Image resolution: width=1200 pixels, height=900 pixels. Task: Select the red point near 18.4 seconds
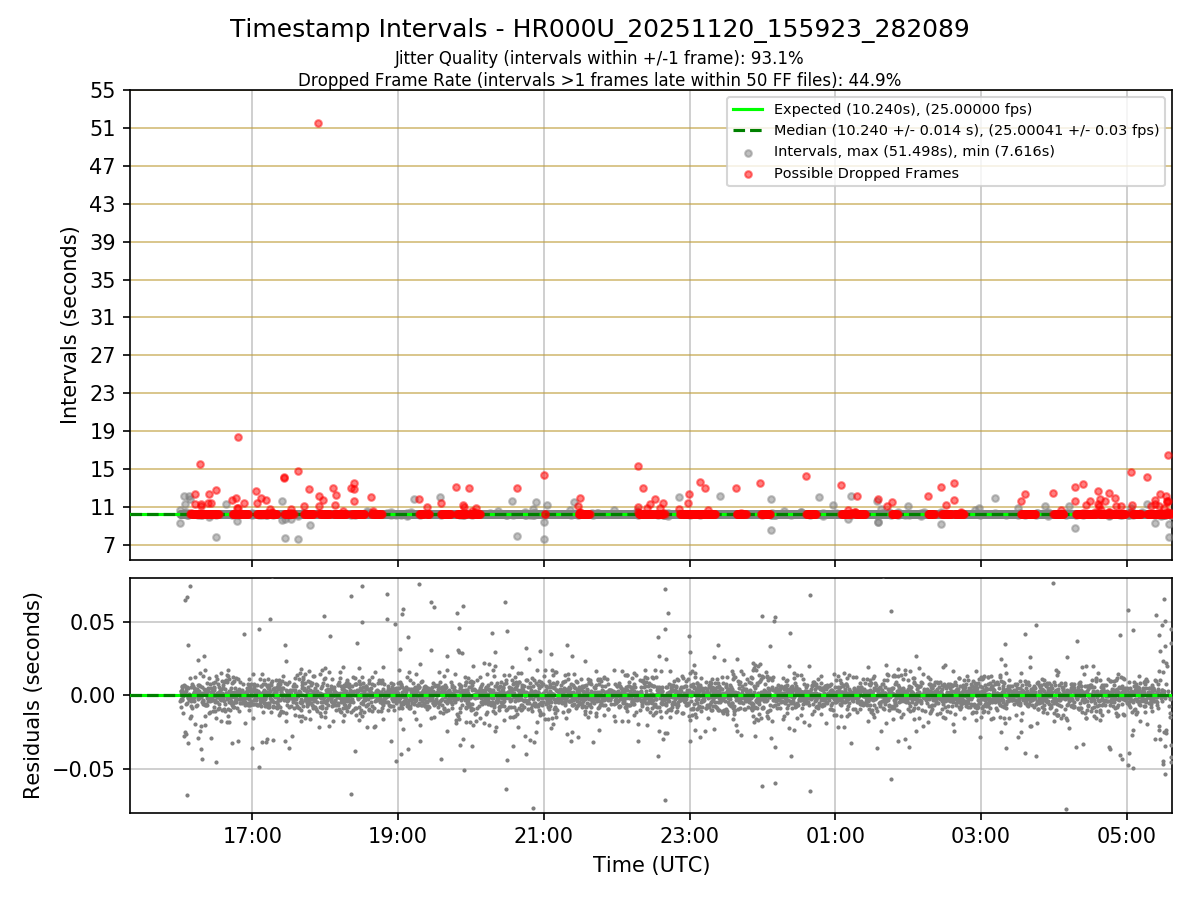click(x=238, y=437)
